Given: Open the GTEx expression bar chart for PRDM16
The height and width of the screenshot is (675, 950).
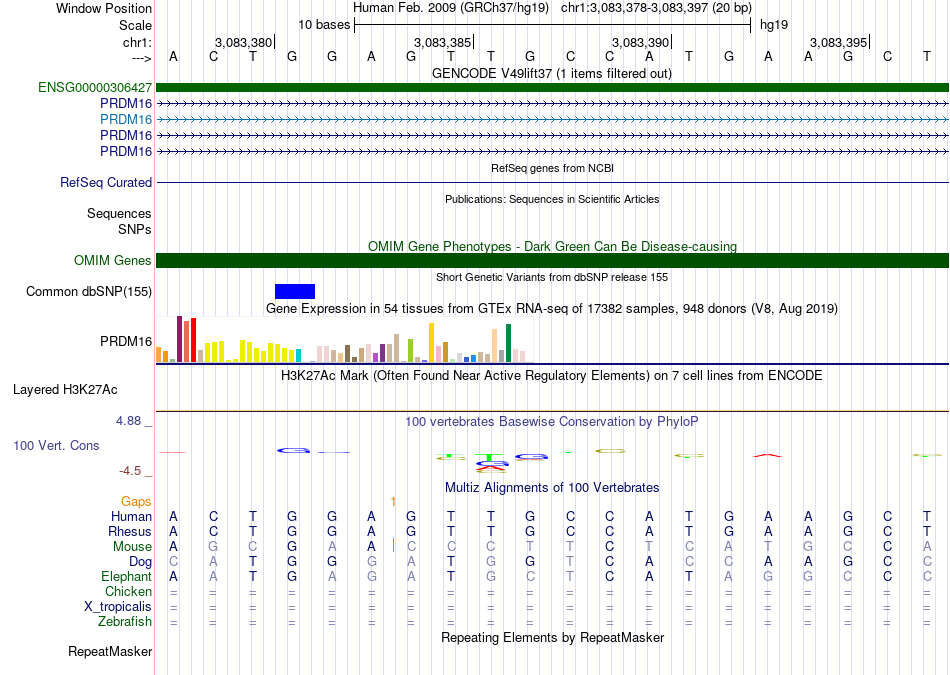Looking at the screenshot, I should click(344, 339).
